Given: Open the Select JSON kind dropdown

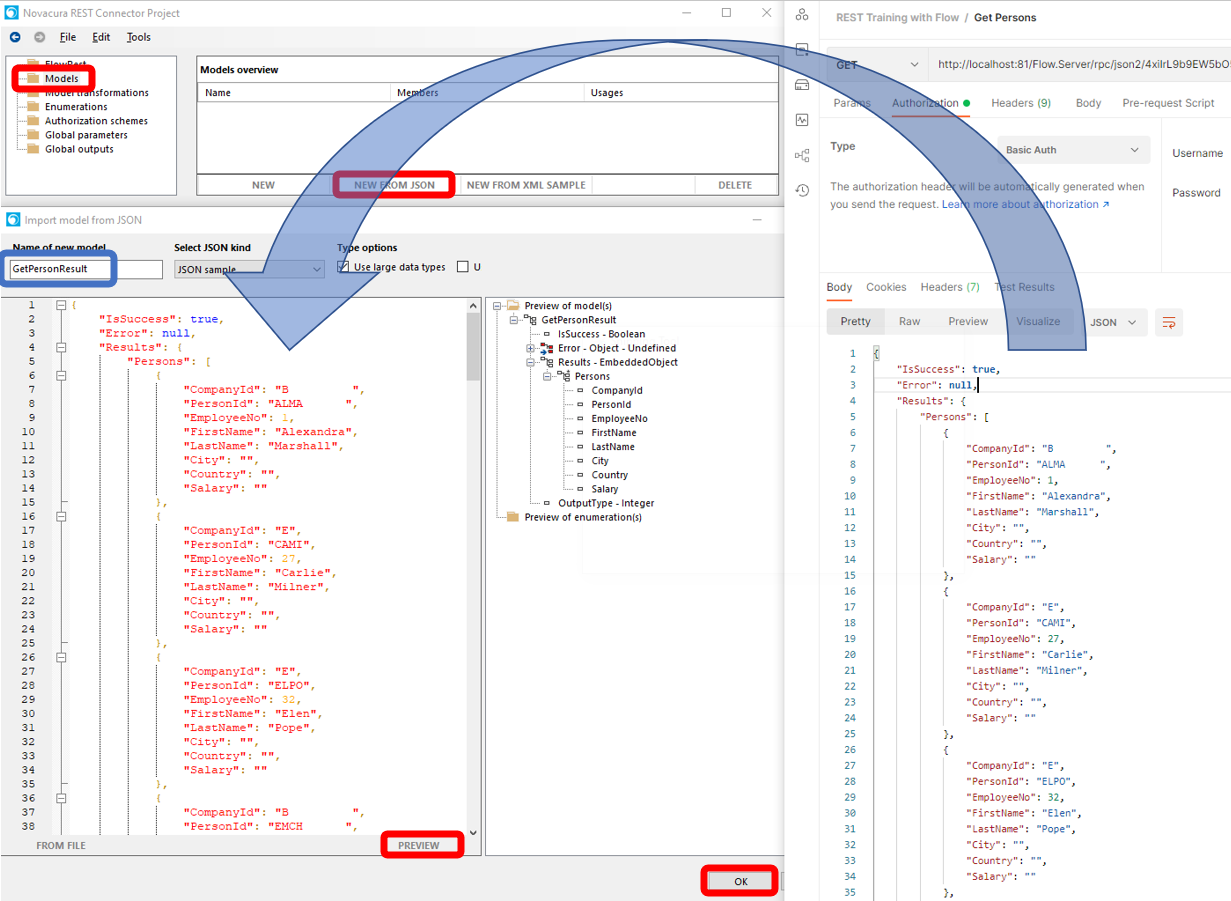Looking at the screenshot, I should [249, 269].
